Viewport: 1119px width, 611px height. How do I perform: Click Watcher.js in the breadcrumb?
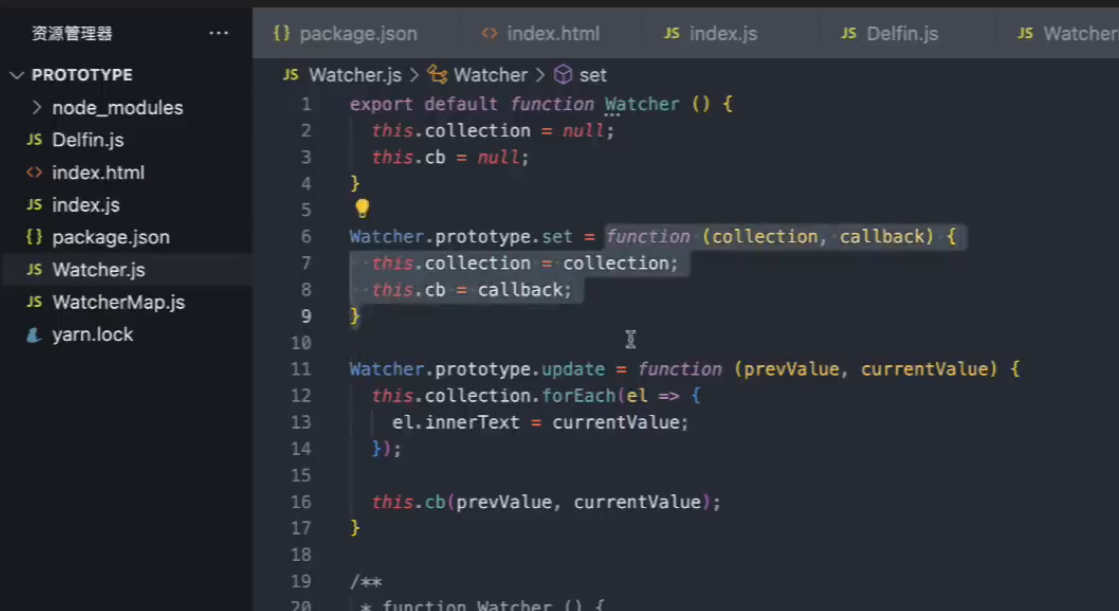click(355, 75)
